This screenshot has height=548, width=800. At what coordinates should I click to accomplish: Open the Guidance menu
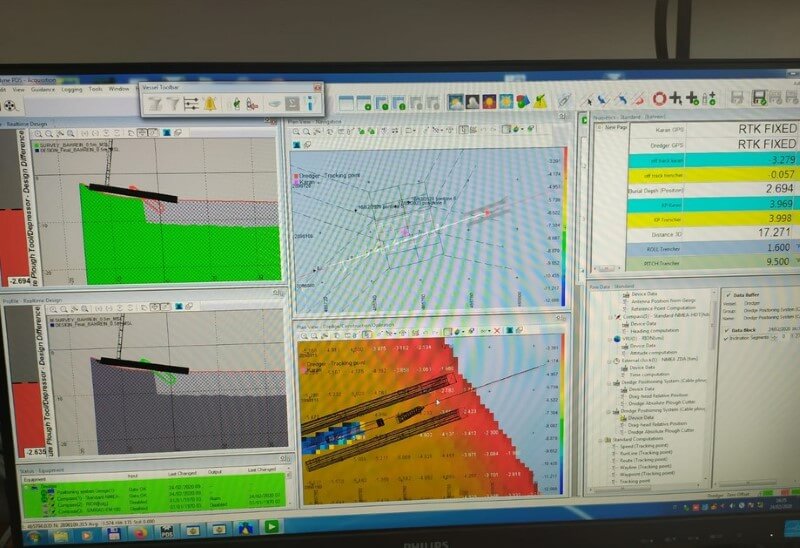43,89
